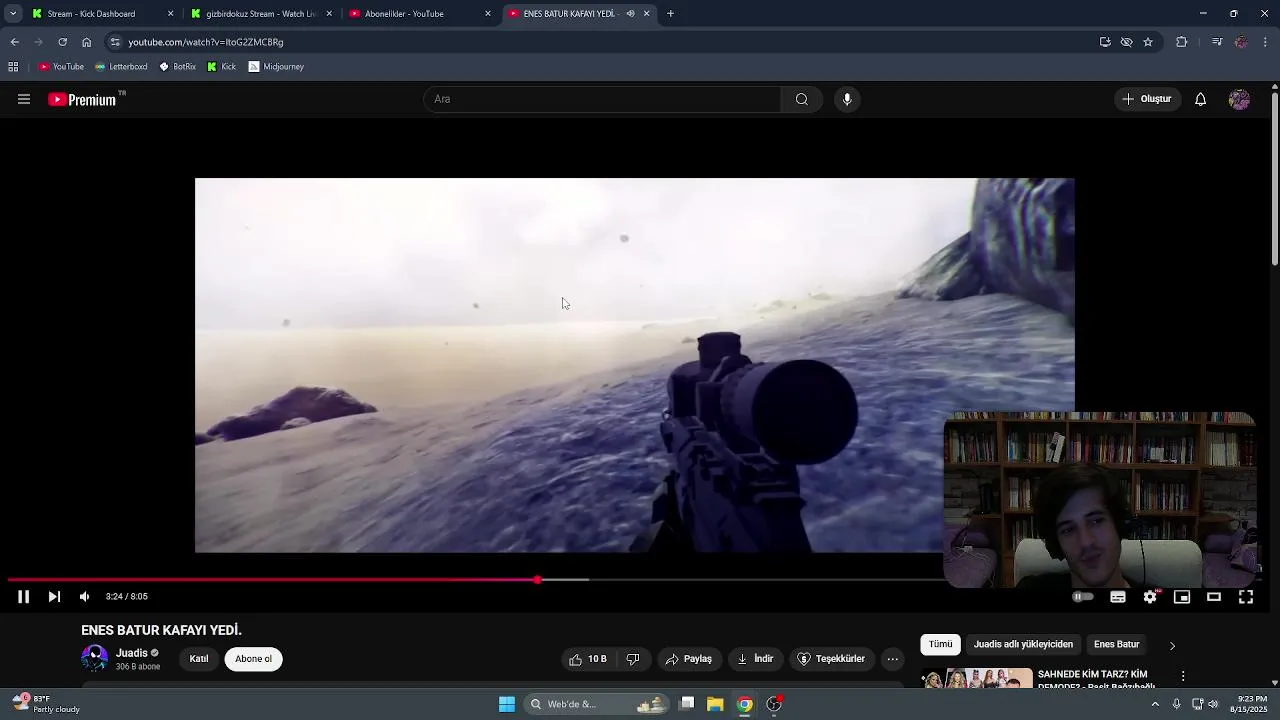1280x720 pixels.
Task: Go back with the browser back arrow
Action: (x=14, y=42)
